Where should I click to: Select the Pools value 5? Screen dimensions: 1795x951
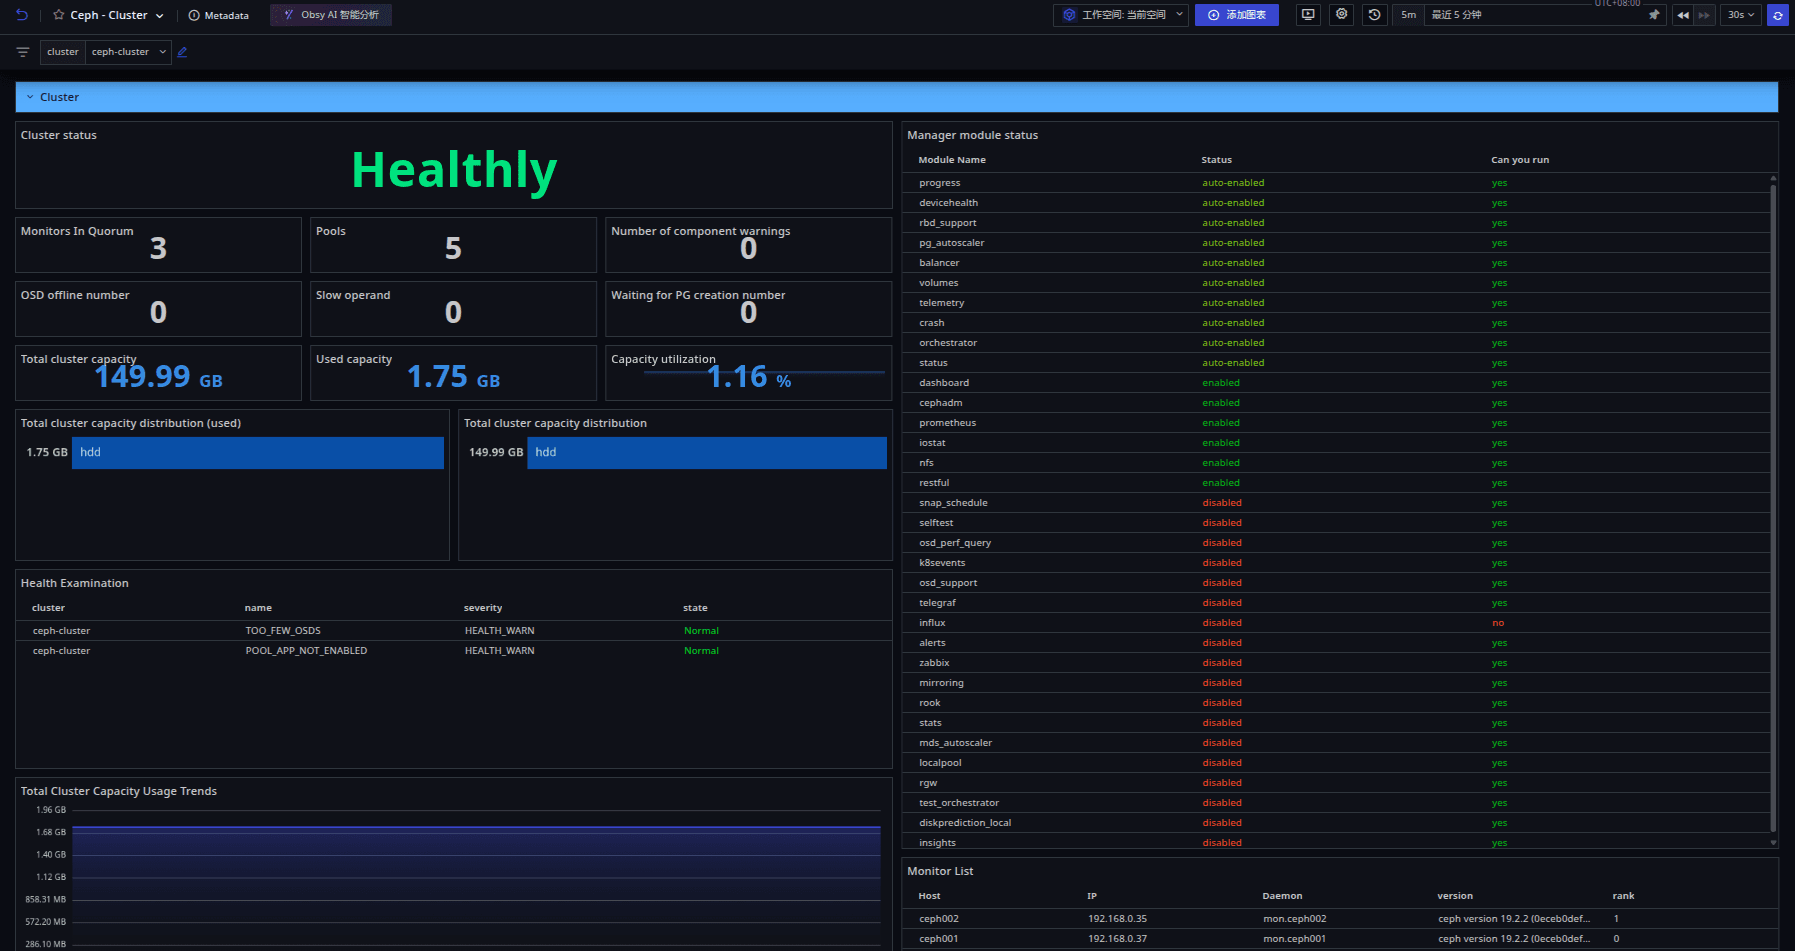(x=453, y=248)
